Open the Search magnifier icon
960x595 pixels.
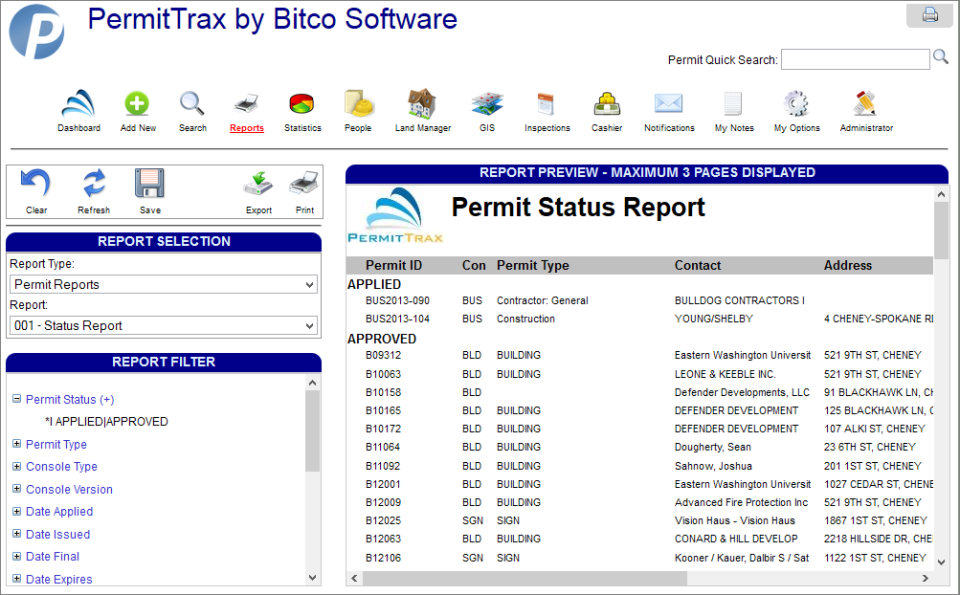coord(192,103)
